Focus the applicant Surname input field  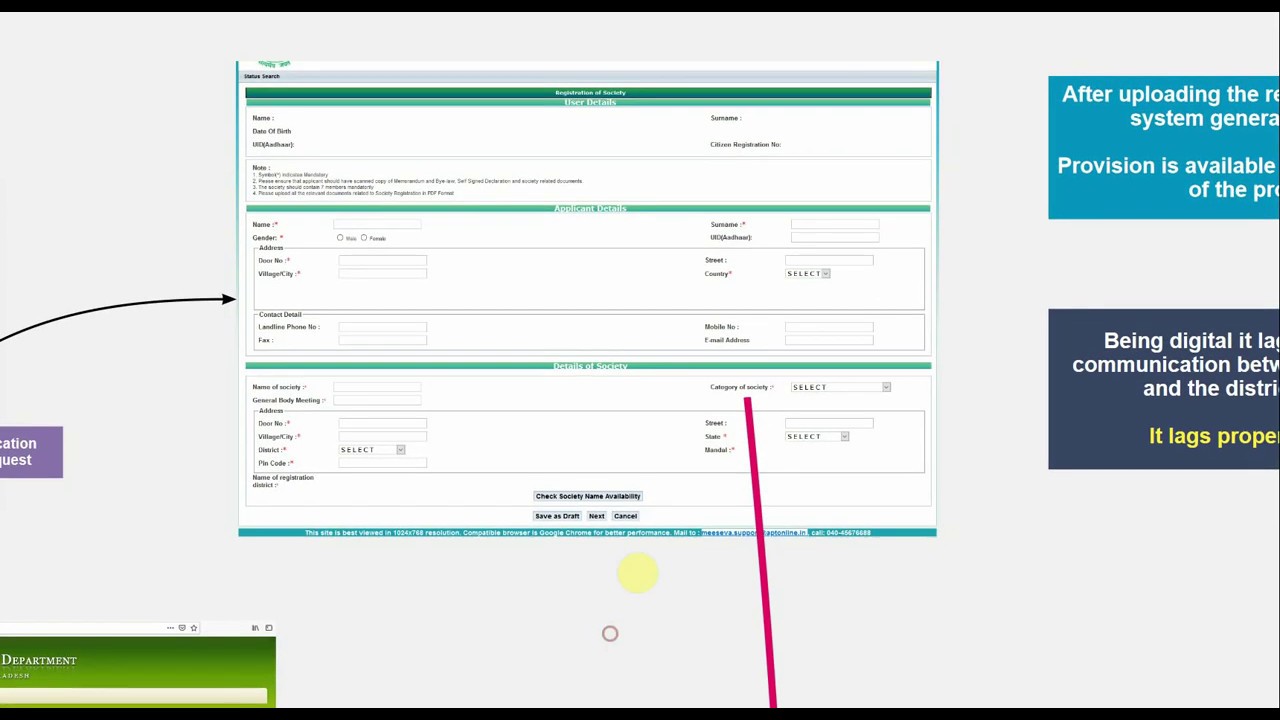[x=835, y=225]
